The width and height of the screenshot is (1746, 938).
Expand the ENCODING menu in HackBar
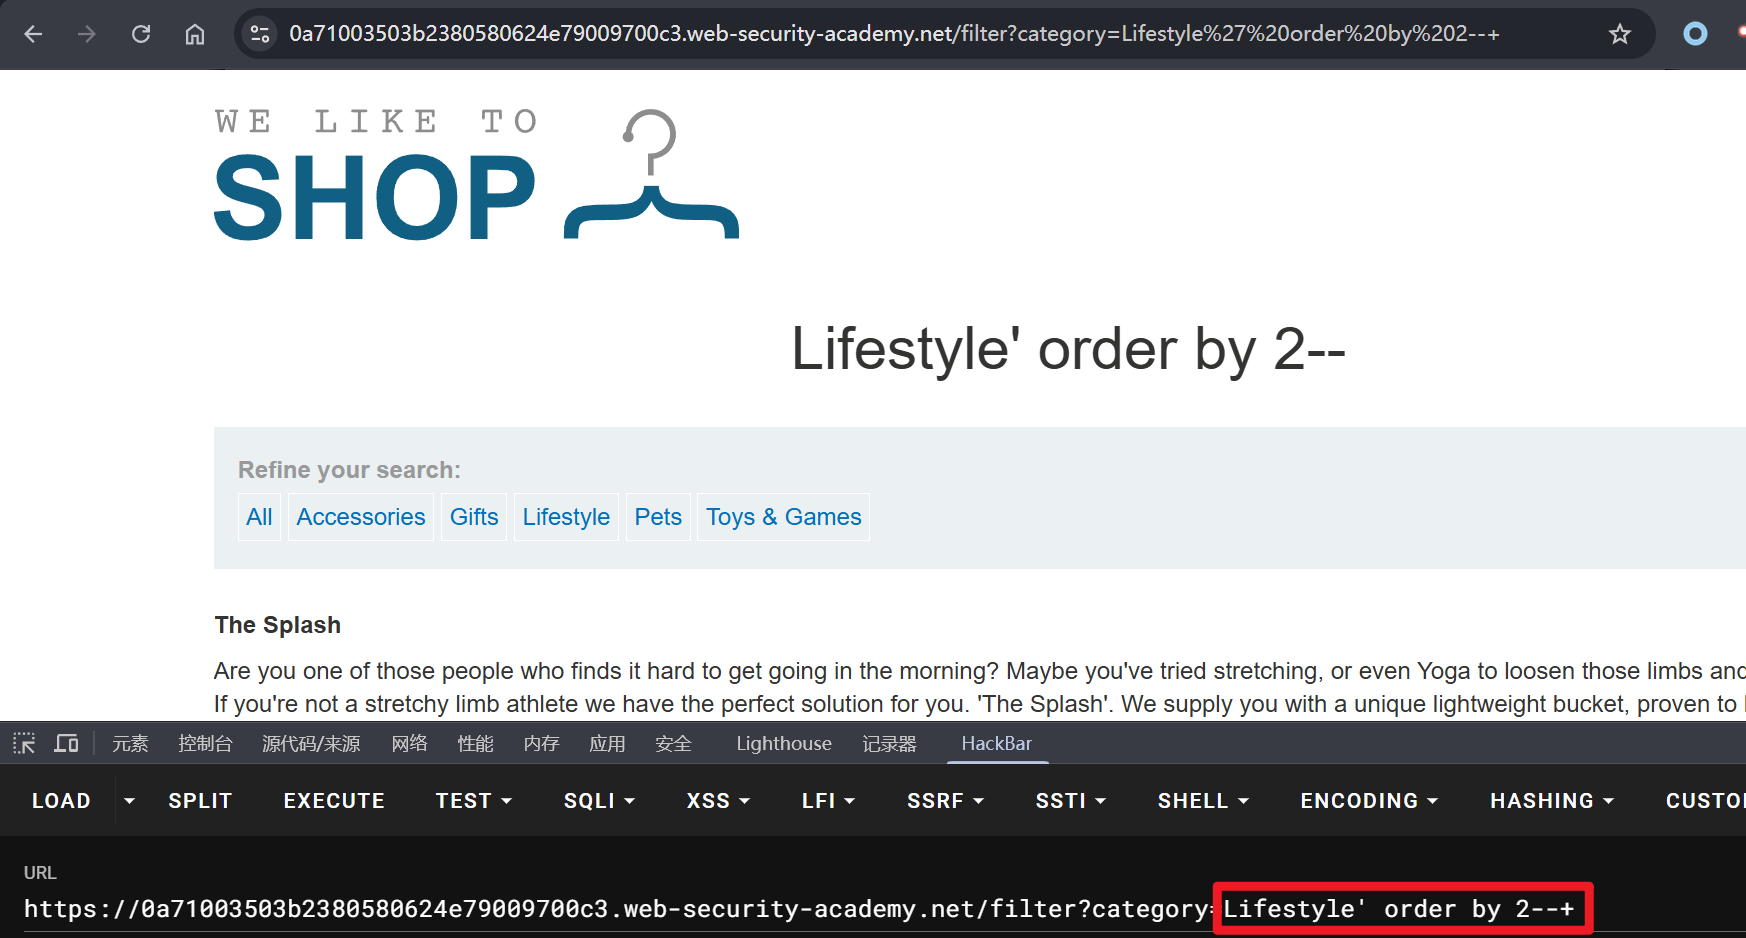click(1368, 801)
